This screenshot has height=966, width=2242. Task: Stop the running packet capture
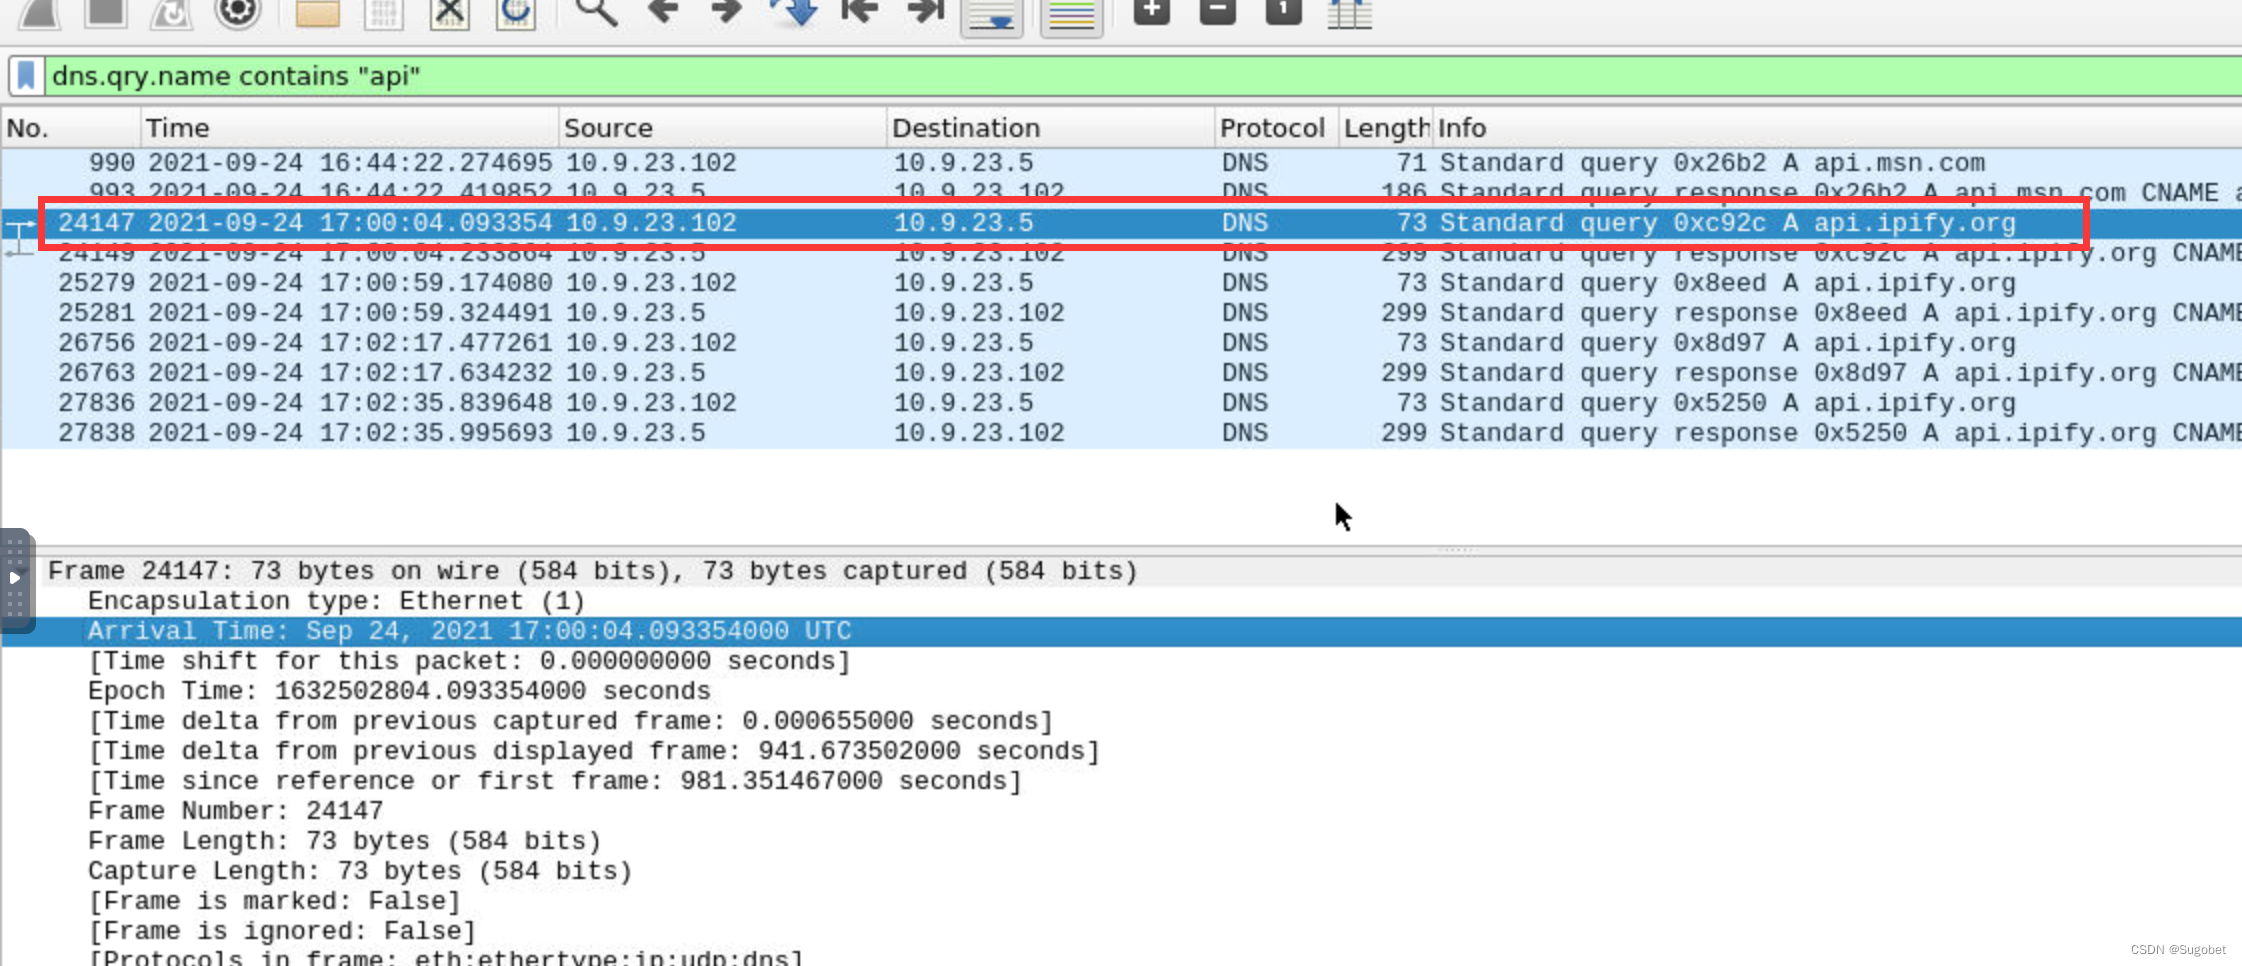click(105, 12)
